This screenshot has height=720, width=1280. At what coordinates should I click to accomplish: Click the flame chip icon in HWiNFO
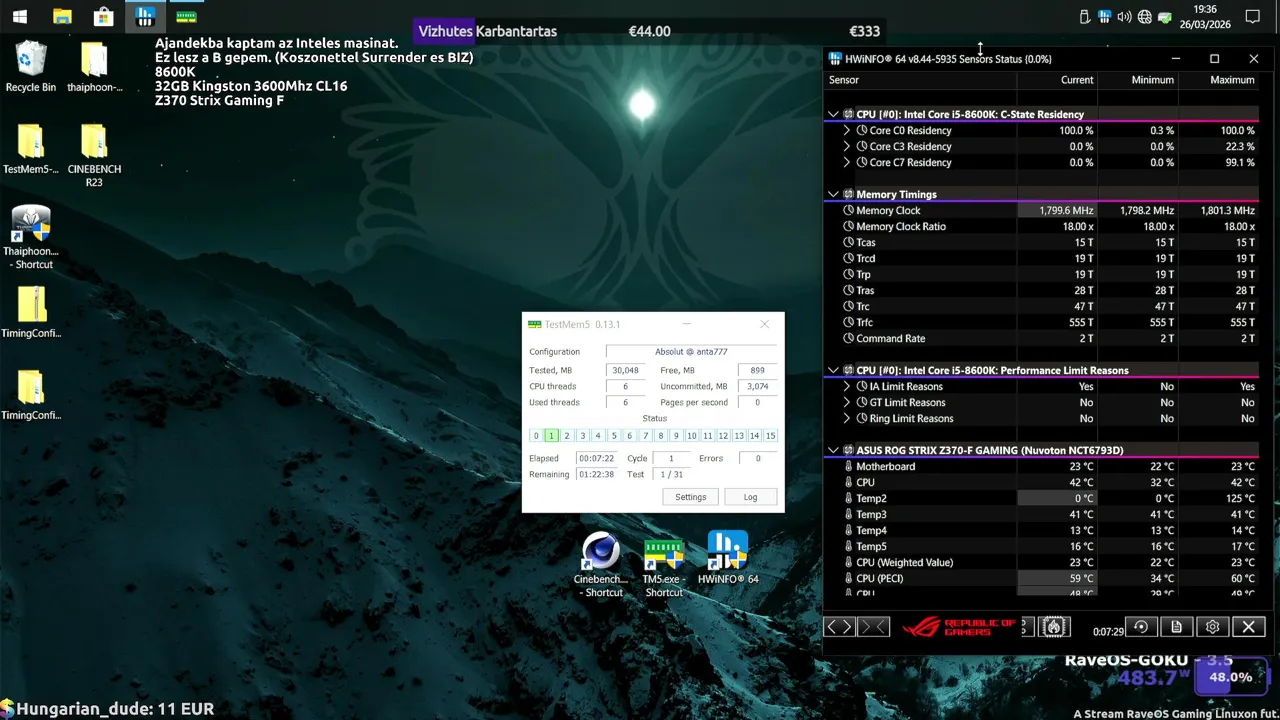coord(1053,627)
